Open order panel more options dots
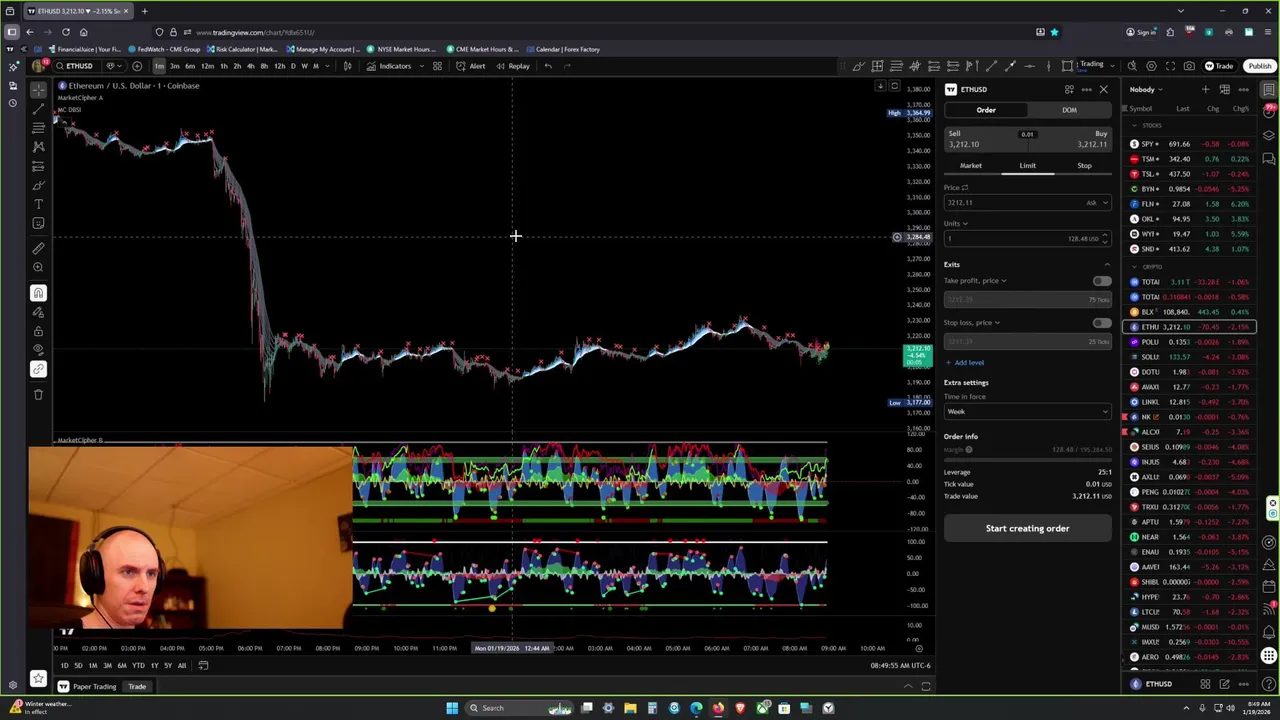The image size is (1280, 720). coord(1086,90)
